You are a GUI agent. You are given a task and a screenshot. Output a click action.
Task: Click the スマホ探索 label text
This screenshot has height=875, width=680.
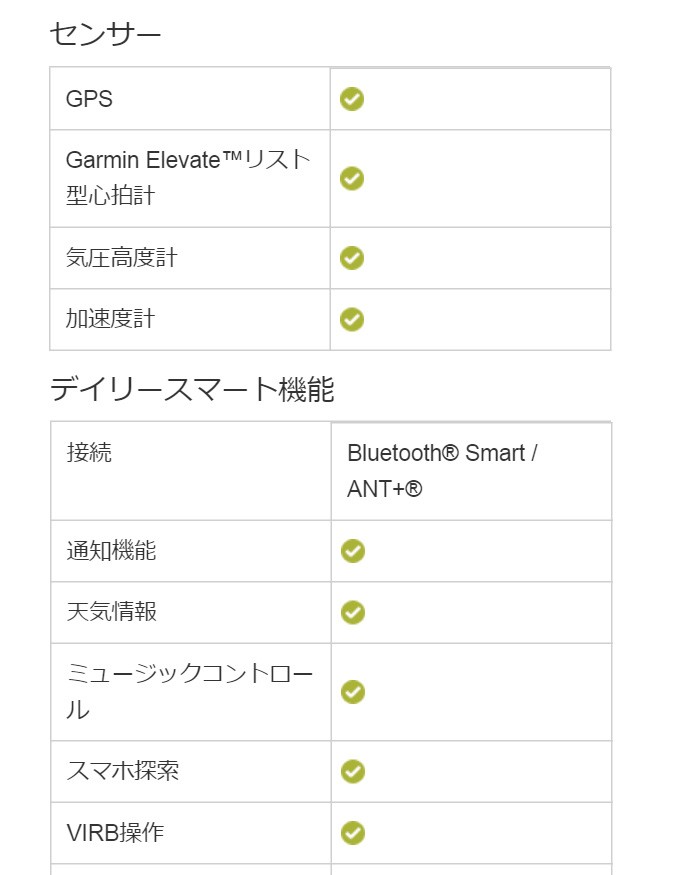coord(122,772)
